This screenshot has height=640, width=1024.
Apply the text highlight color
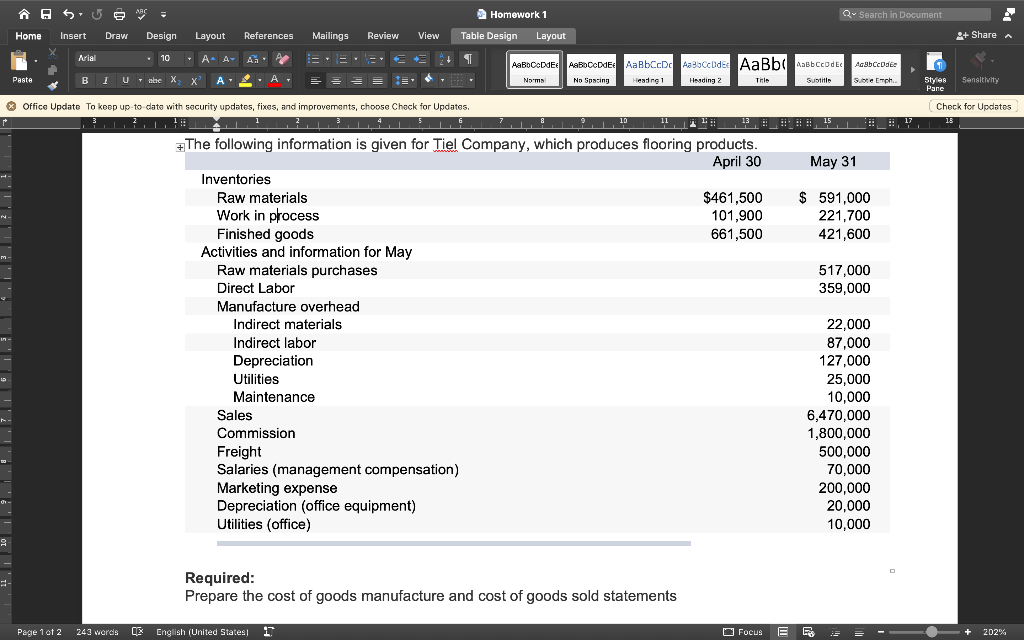245,81
